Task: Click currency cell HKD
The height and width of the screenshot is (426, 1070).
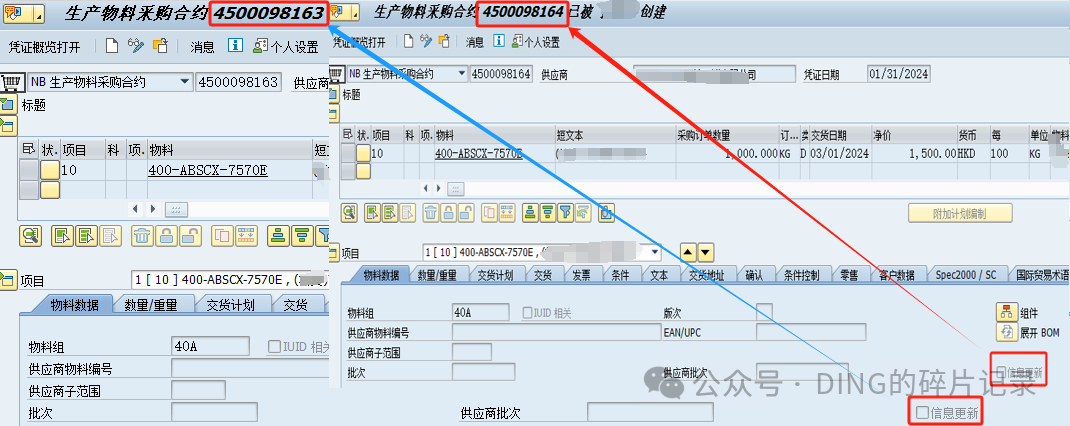Action: click(972, 154)
